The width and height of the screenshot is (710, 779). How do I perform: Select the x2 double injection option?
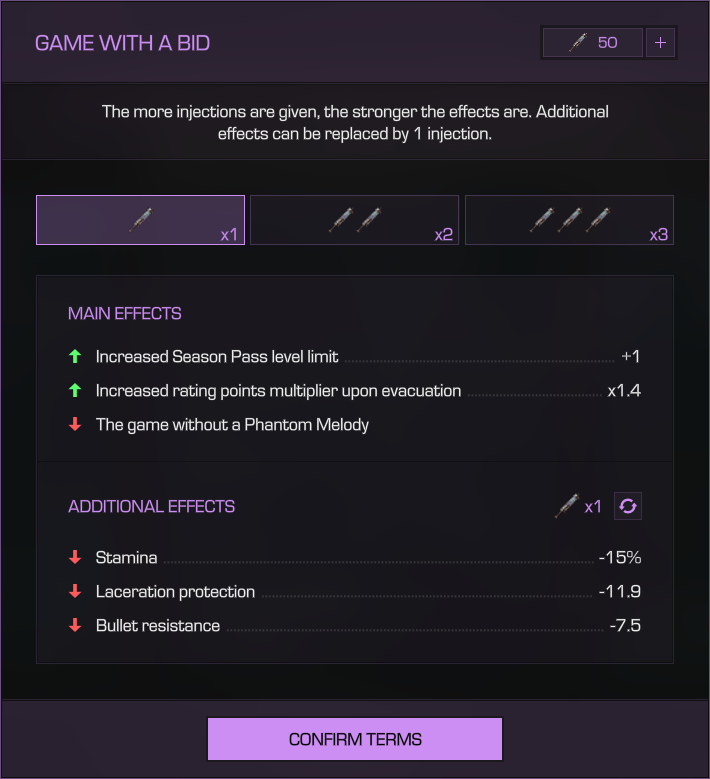[x=354, y=220]
